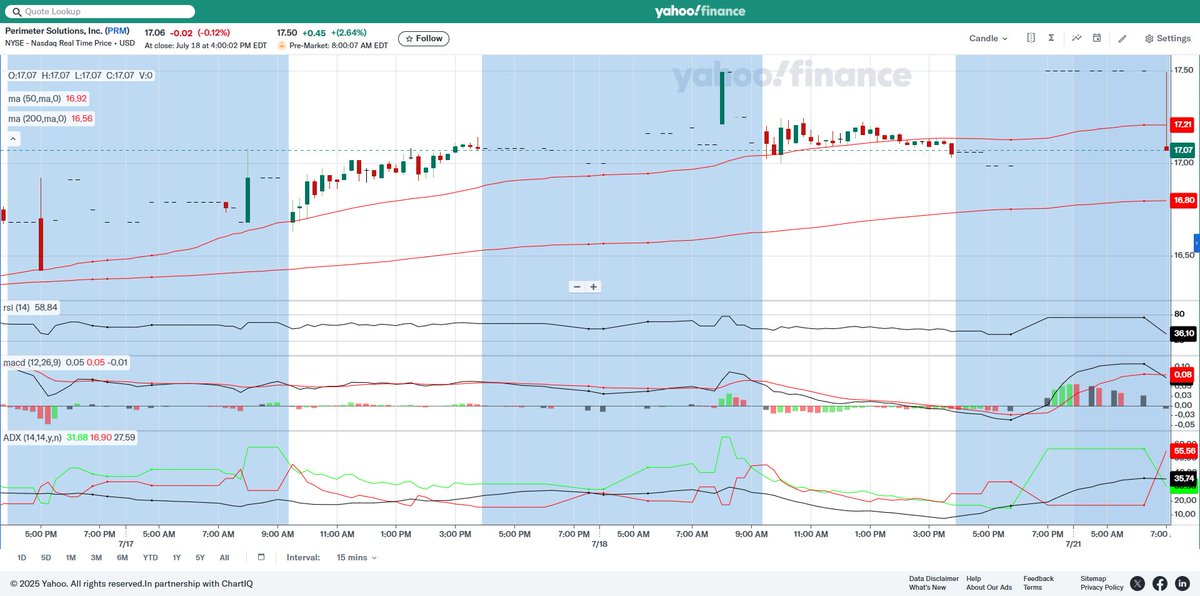Select the 1M range
Screen dimensions: 1200x596
[x=71, y=557]
